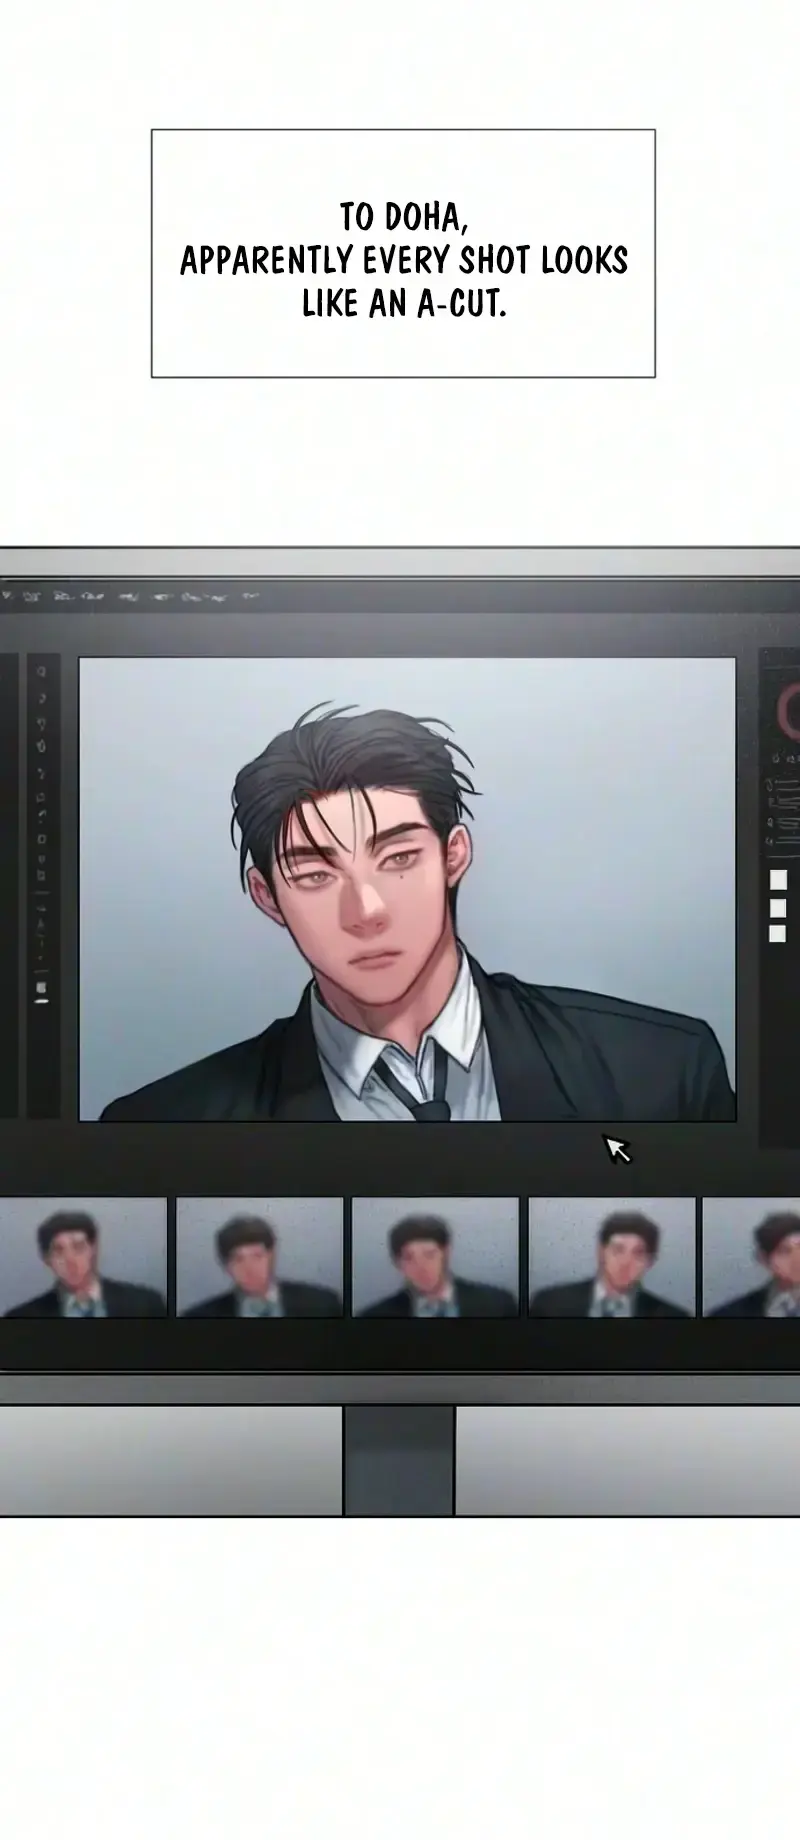800x1840 pixels.
Task: Open the fourth thumbnail in the filmstrip
Action: click(x=611, y=1257)
